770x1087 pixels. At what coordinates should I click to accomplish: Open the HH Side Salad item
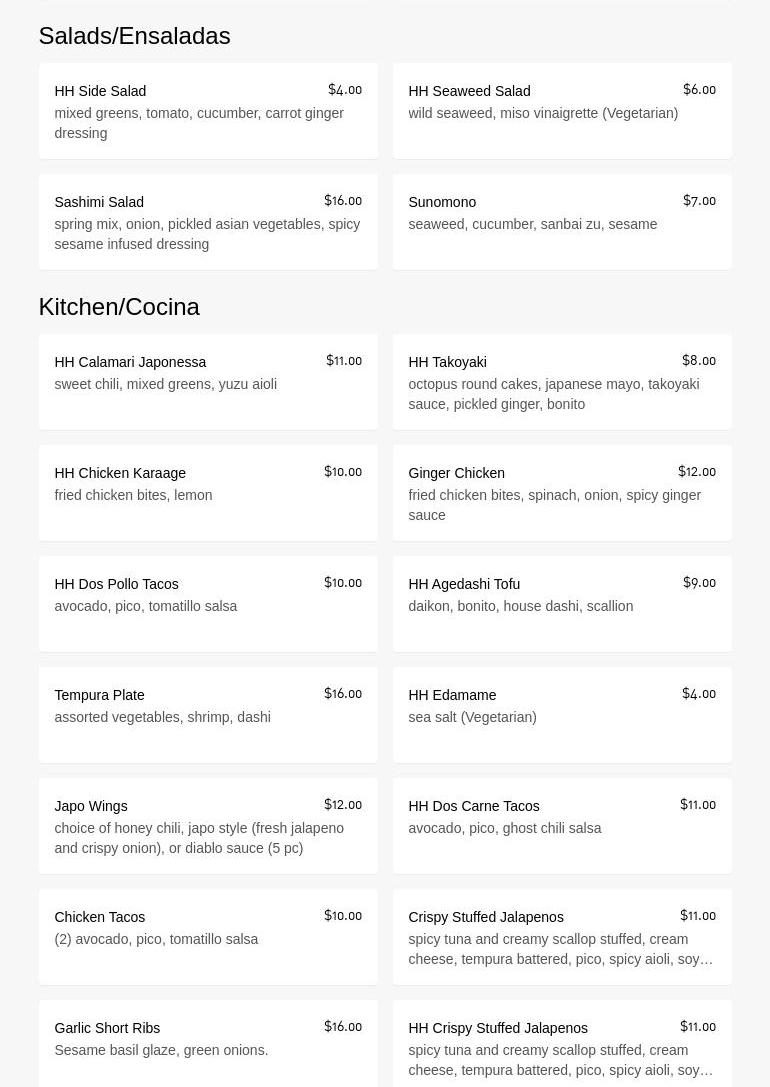tap(208, 111)
